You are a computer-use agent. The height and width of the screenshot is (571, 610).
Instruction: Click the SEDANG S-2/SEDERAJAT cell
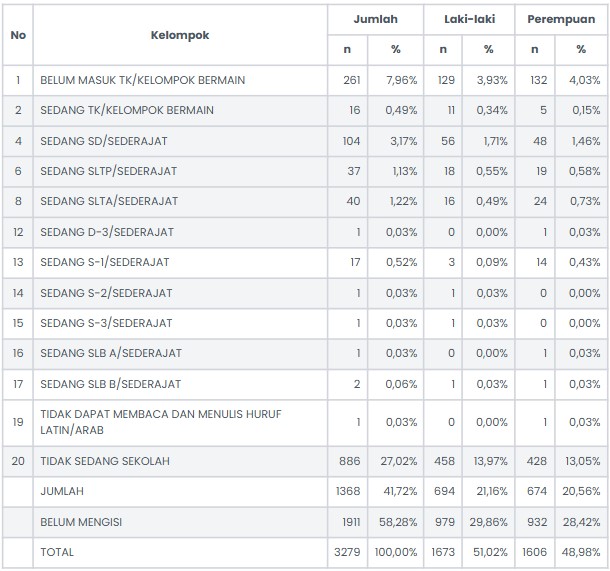point(180,293)
